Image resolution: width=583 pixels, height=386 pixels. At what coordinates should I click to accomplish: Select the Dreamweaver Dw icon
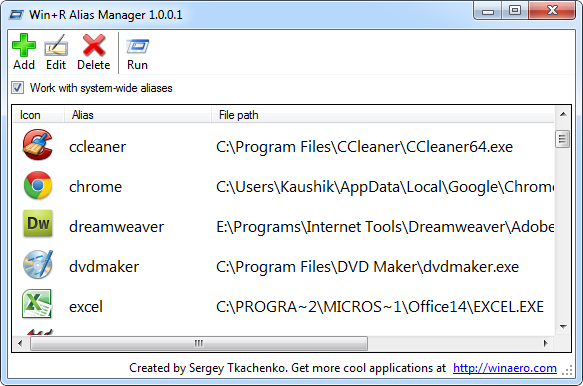point(38,224)
